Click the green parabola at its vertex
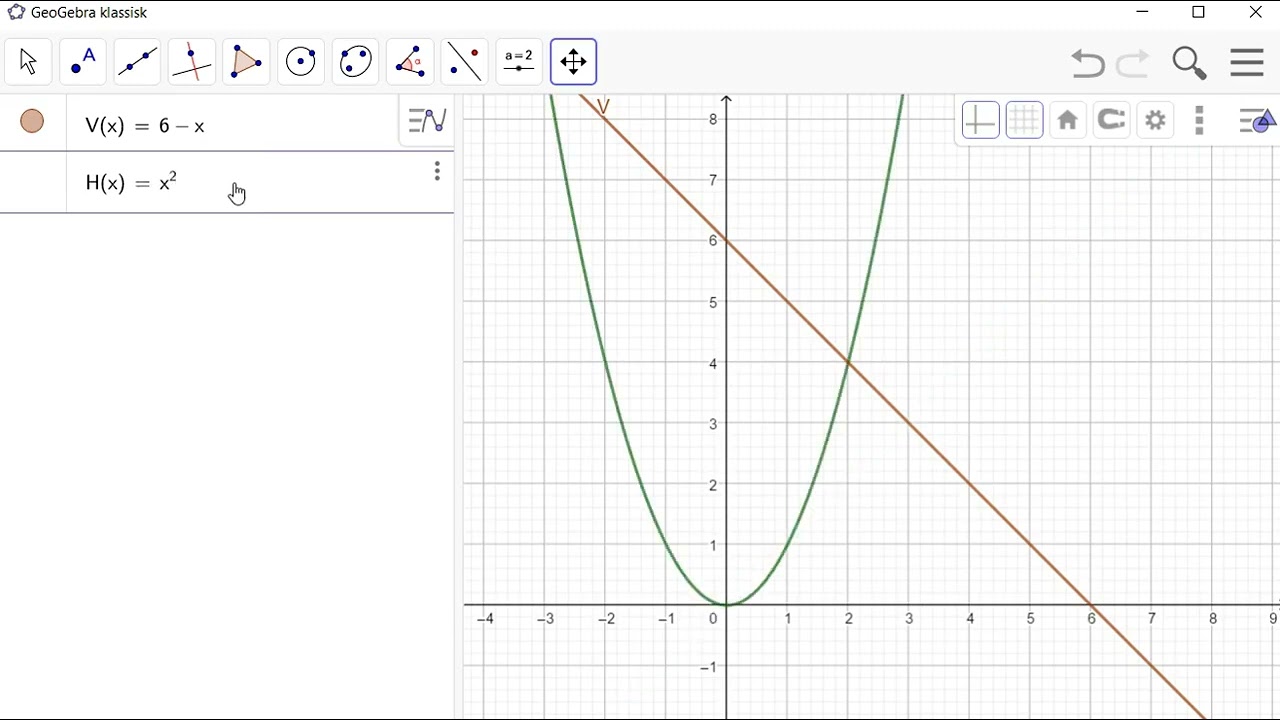This screenshot has width=1280, height=720. [727, 604]
